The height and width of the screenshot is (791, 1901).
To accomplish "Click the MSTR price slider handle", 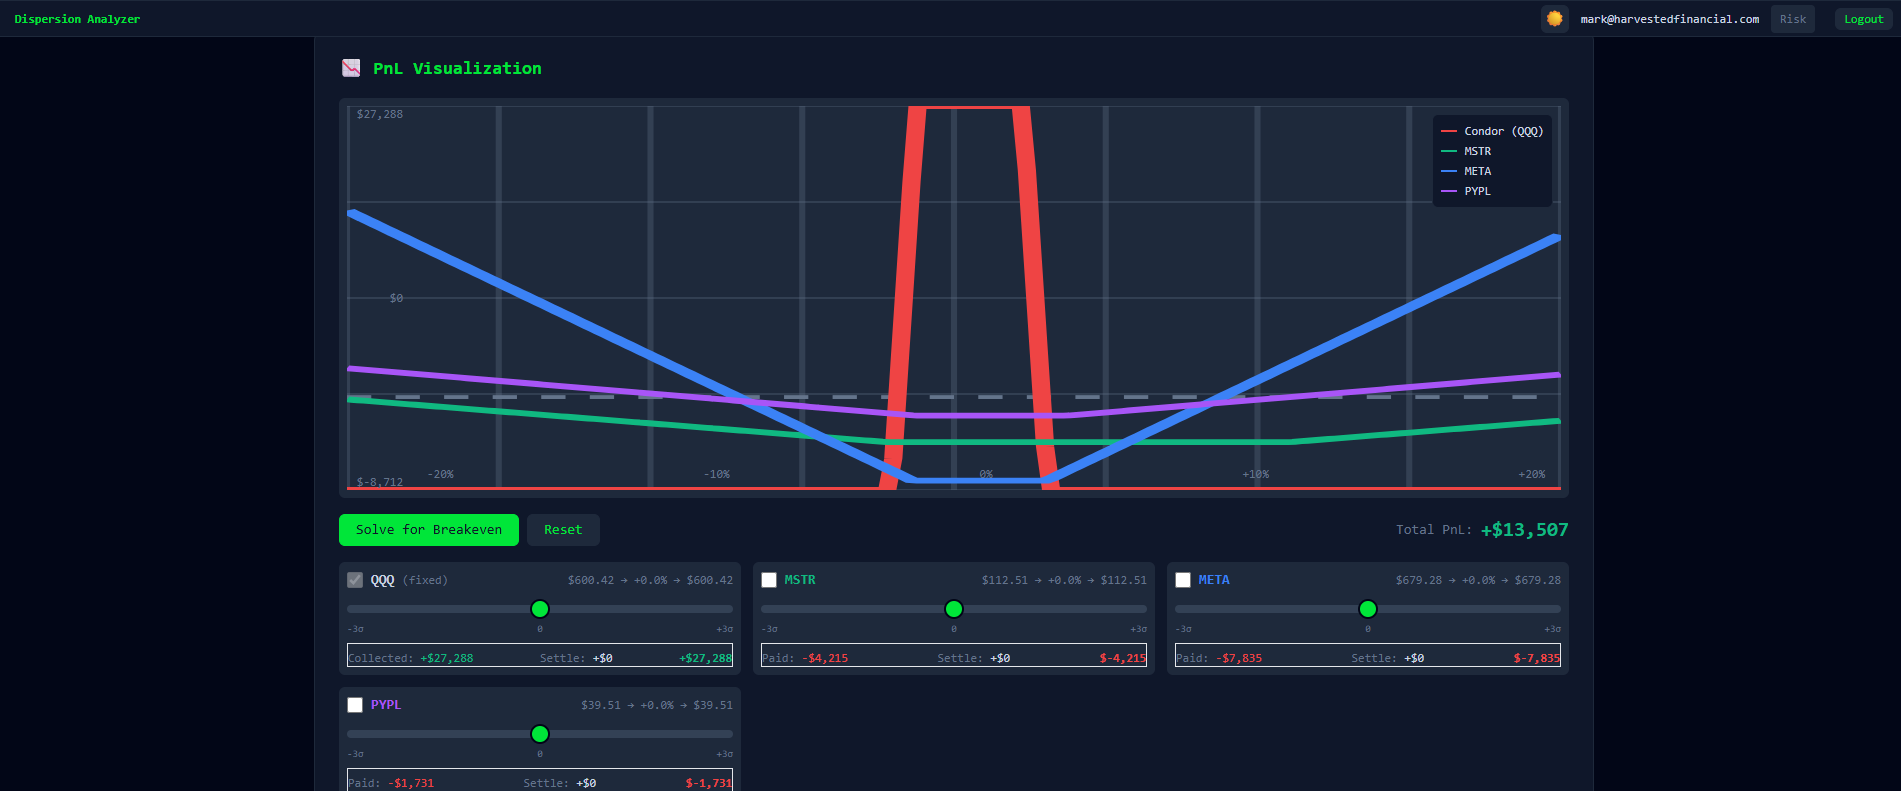I will pyautogui.click(x=954, y=609).
